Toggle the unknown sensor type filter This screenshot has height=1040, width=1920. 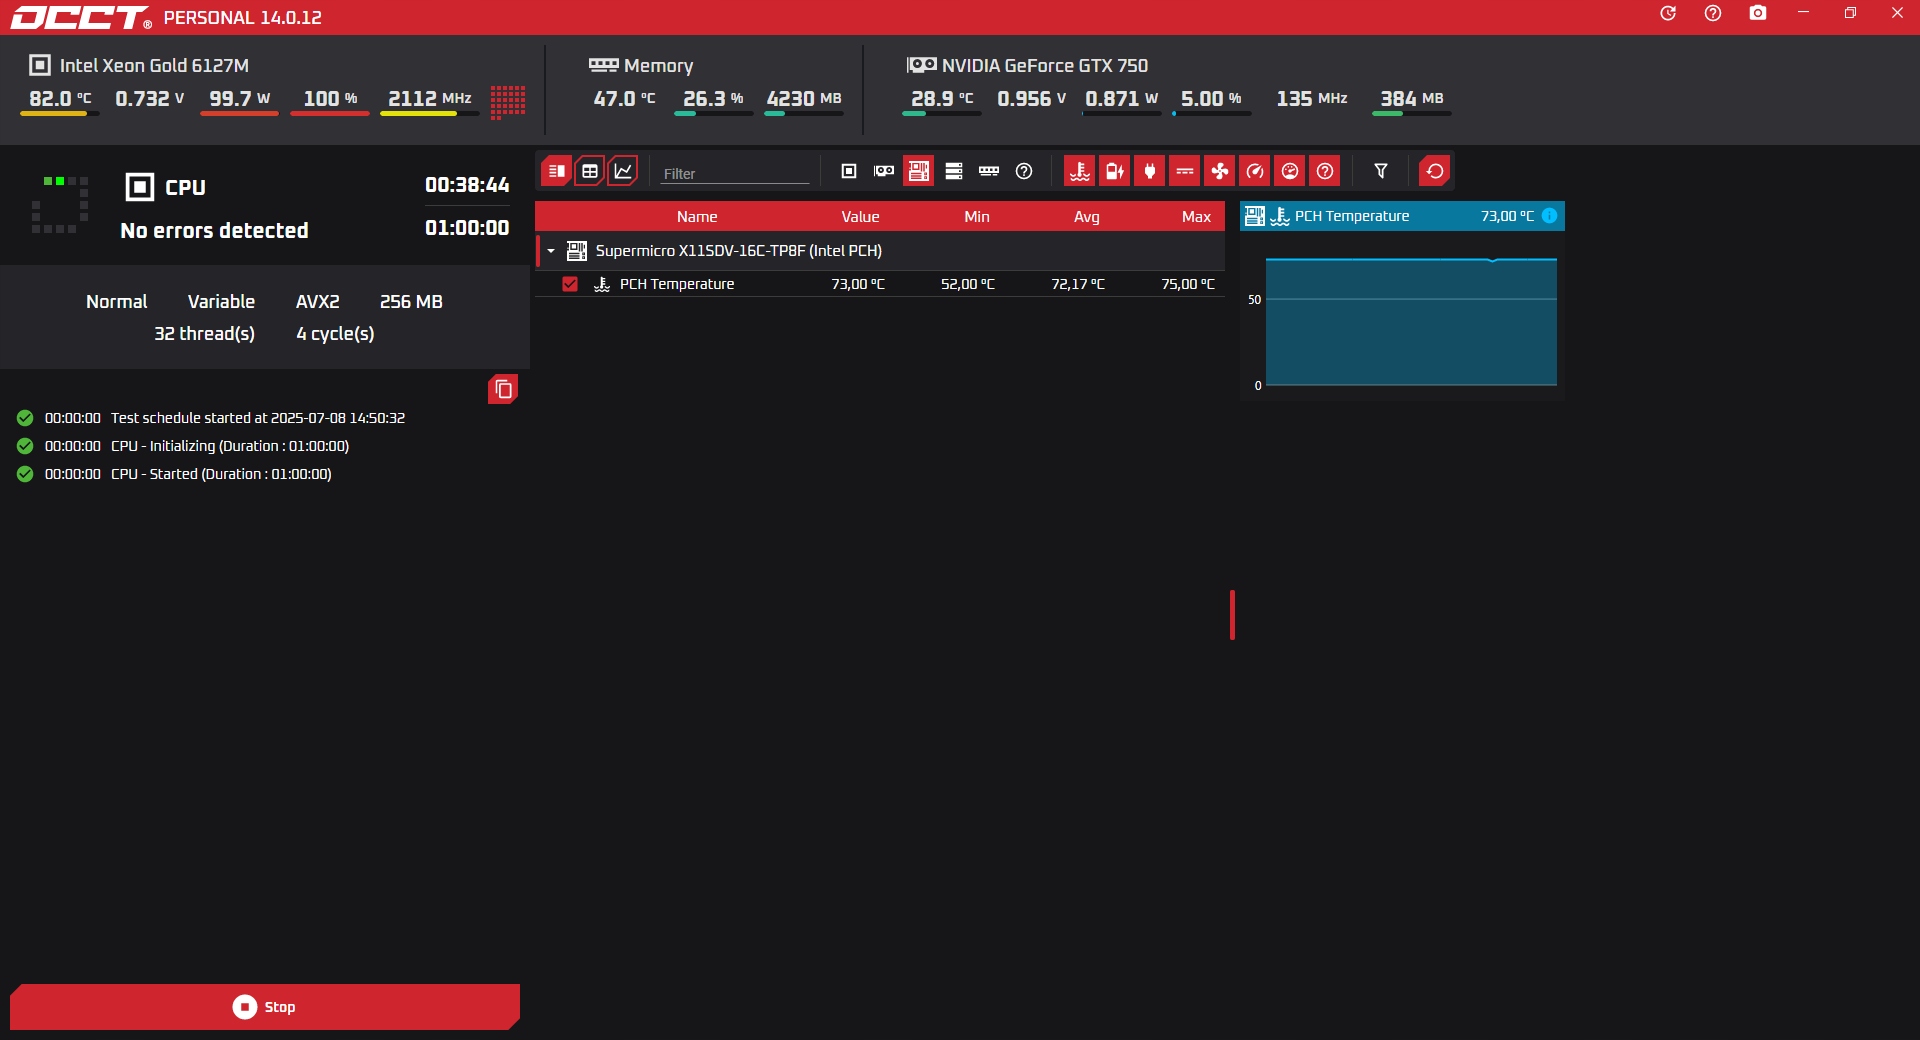[1325, 171]
